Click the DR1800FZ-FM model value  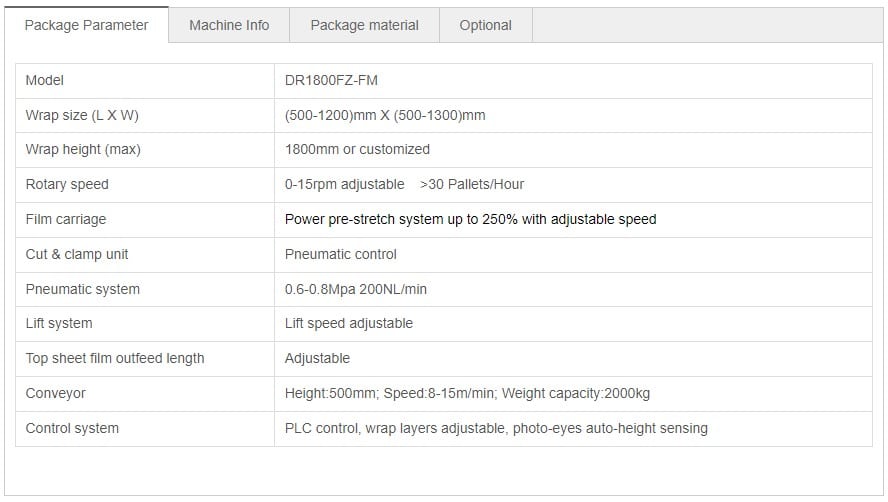[331, 80]
